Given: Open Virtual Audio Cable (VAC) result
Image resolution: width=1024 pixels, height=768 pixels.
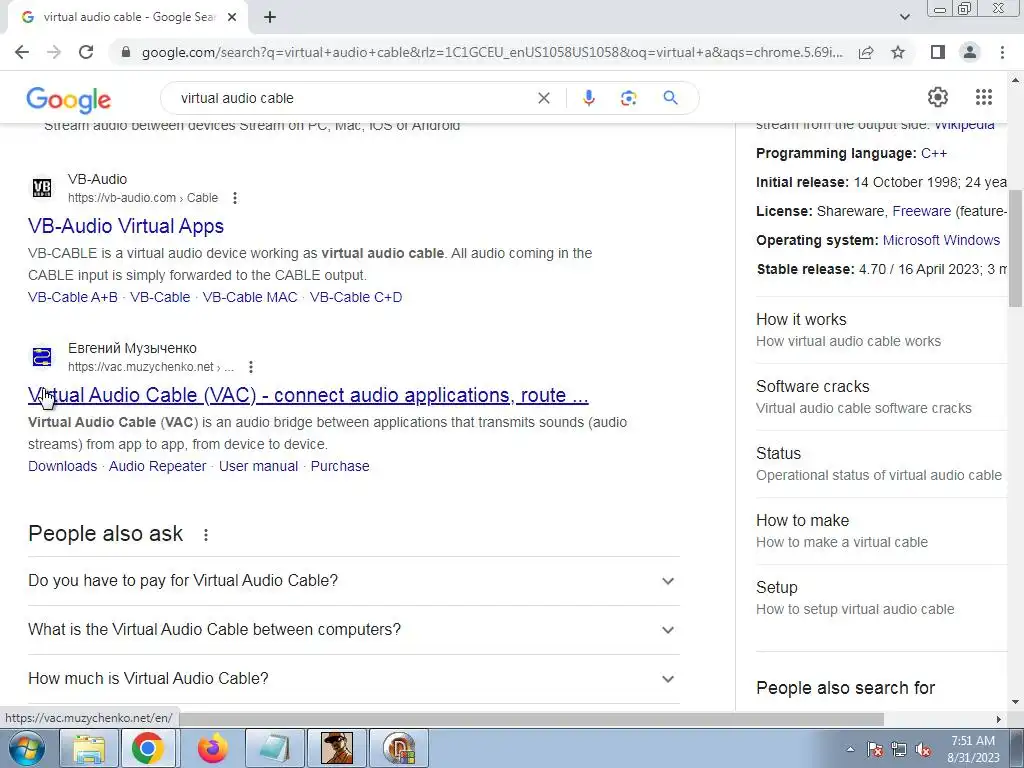Looking at the screenshot, I should pyautogui.click(x=308, y=395).
